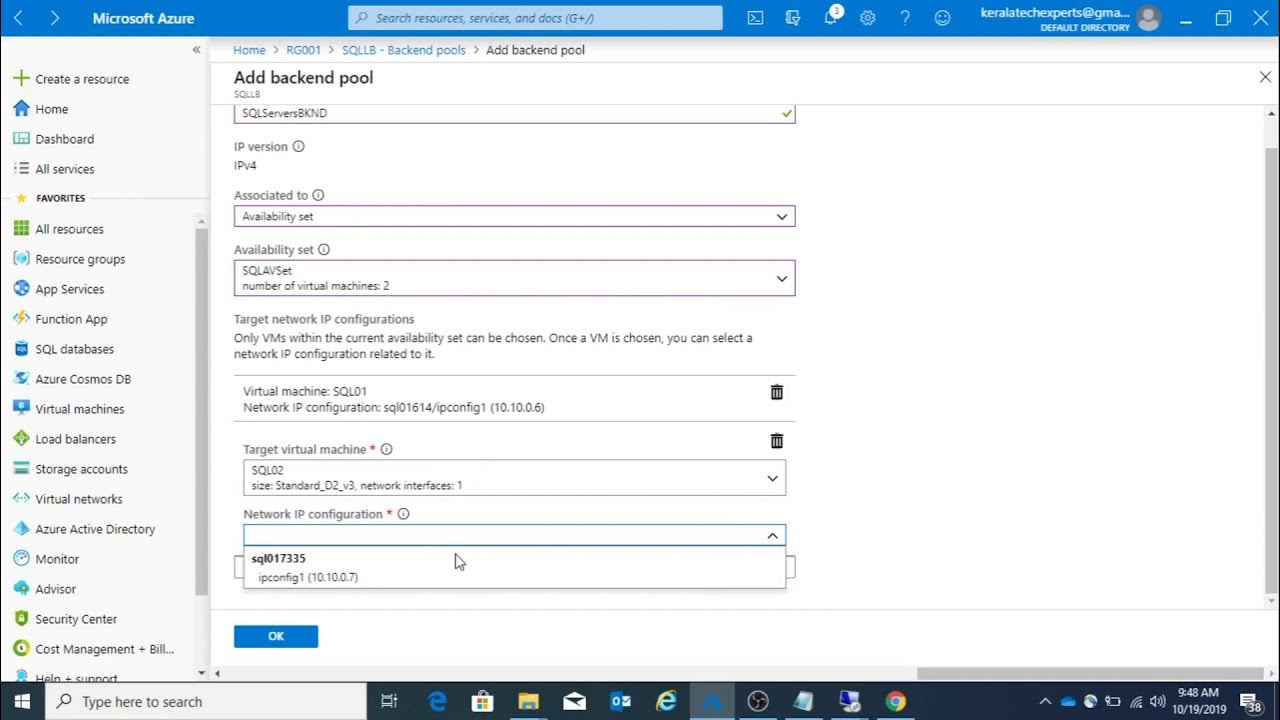Open Windows Start menu
Viewport: 1280px width, 720px height.
coord(22,701)
